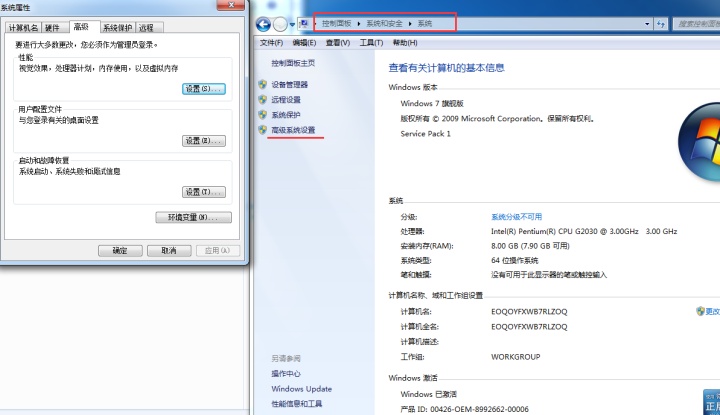Click 控制面板 in the breadcrumb path
Viewport: 720px width, 415px height.
(337, 23)
